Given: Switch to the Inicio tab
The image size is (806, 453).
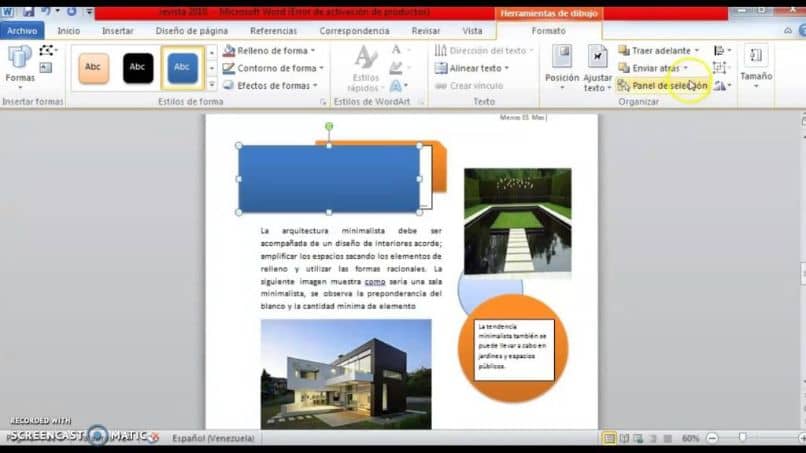Looking at the screenshot, I should (x=69, y=31).
